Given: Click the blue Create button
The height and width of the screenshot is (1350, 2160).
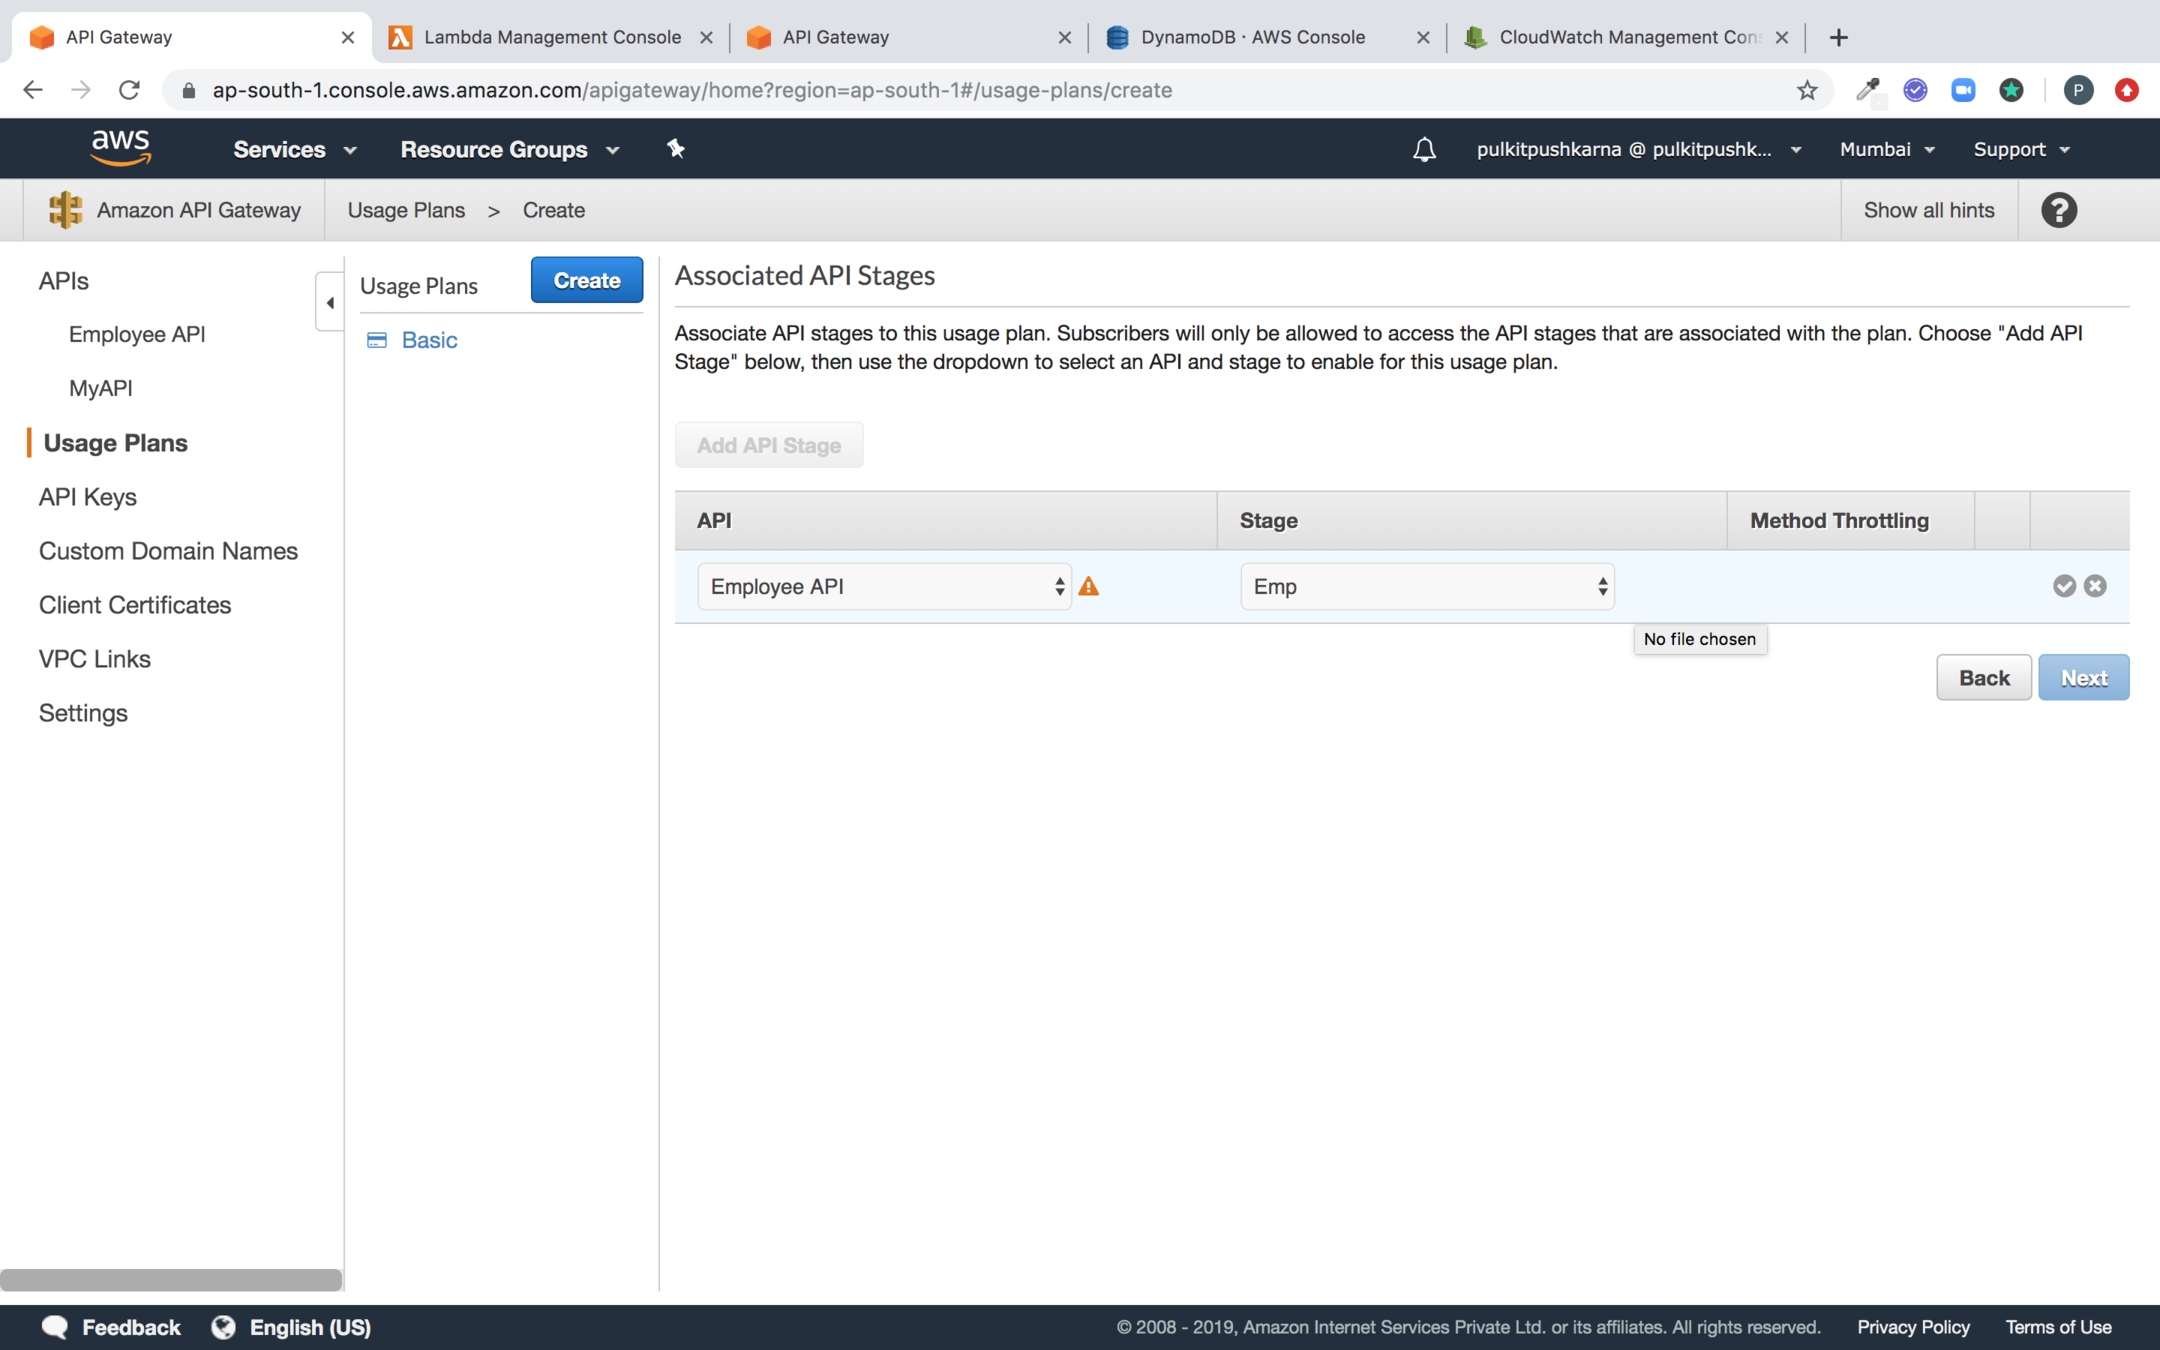Looking at the screenshot, I should pos(587,281).
